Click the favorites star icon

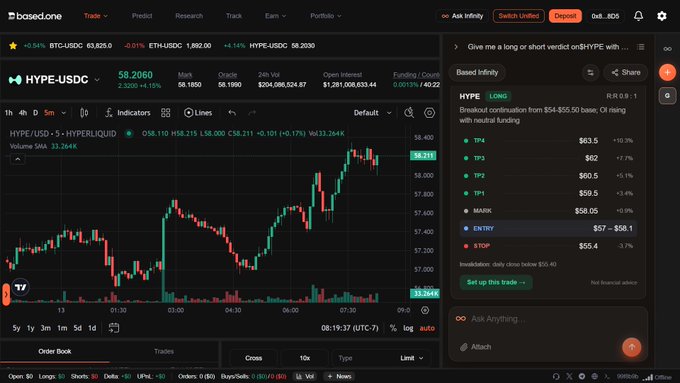tap(13, 46)
